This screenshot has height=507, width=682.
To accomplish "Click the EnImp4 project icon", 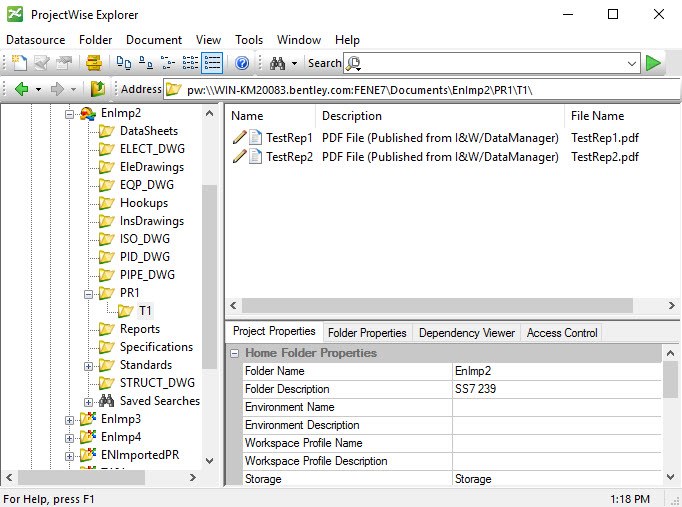I will 88,437.
